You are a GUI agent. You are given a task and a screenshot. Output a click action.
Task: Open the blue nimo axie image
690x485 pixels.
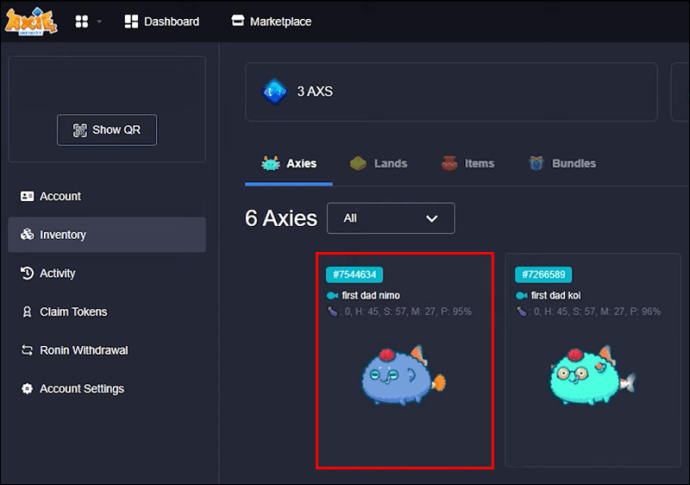point(403,375)
